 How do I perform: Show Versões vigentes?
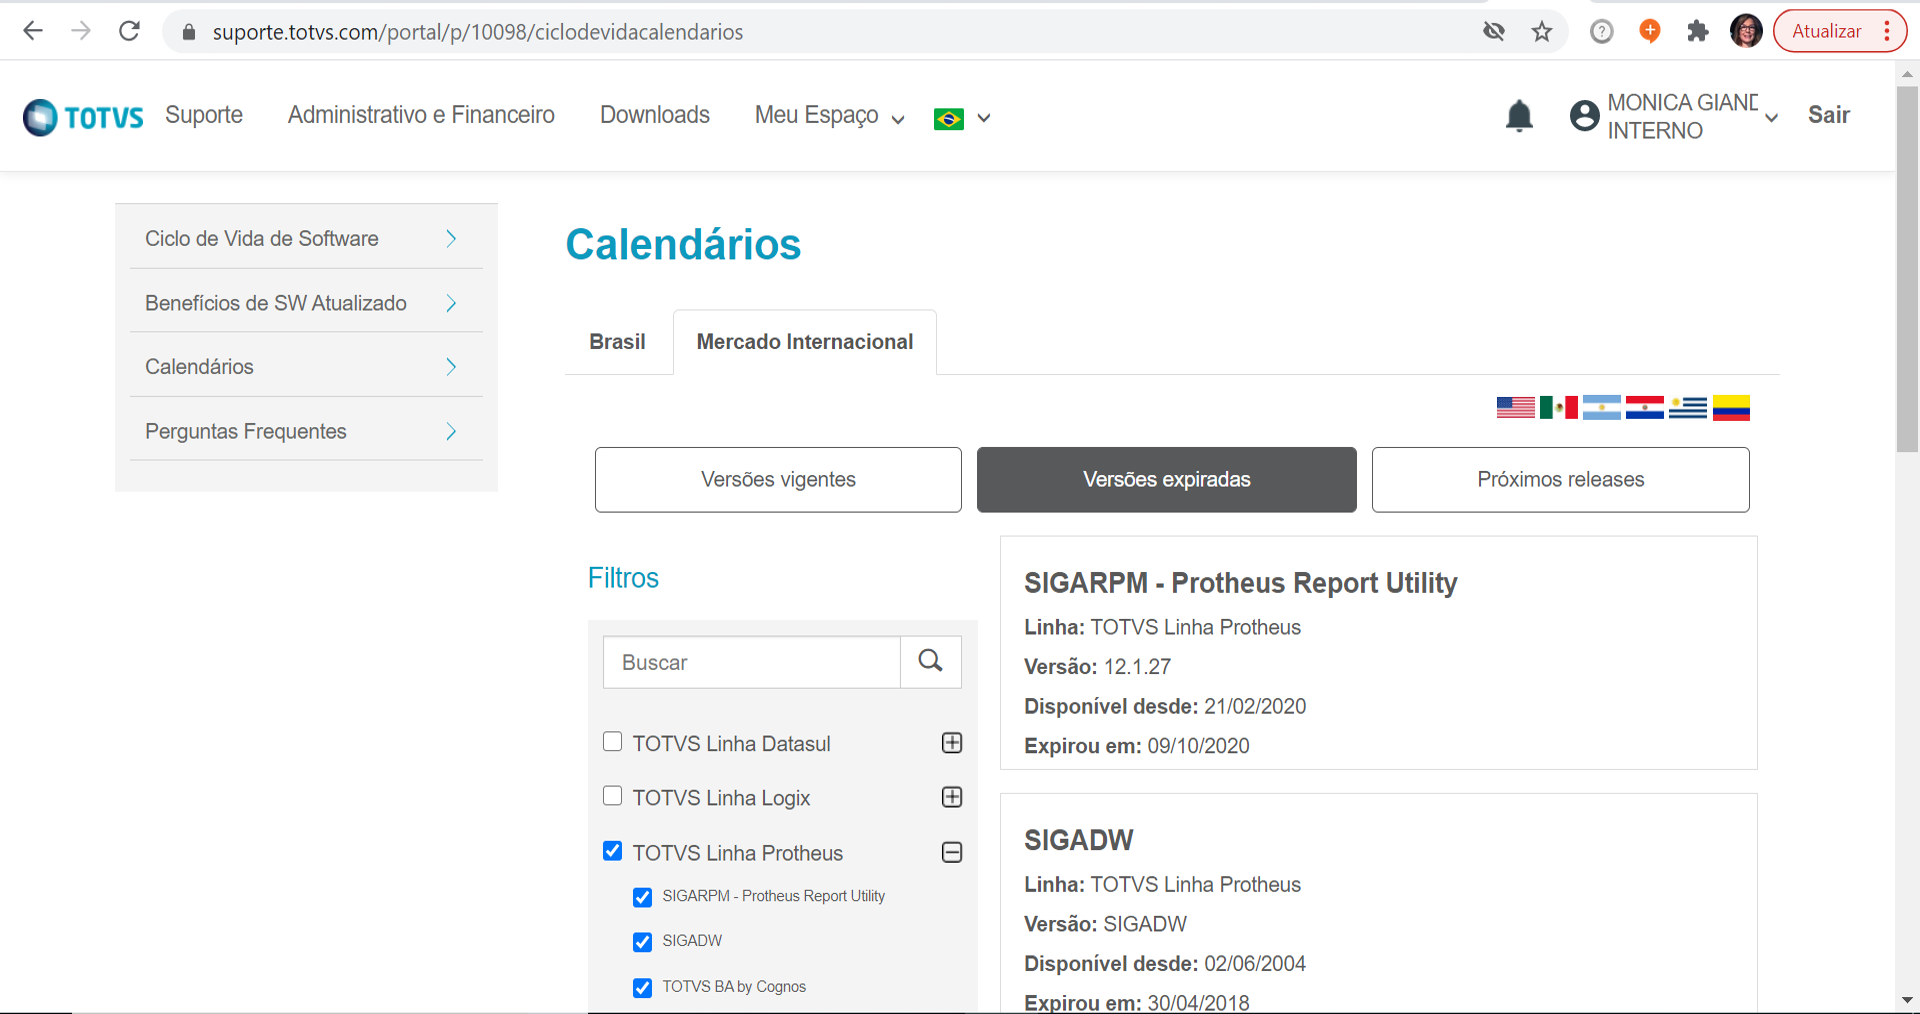(778, 480)
